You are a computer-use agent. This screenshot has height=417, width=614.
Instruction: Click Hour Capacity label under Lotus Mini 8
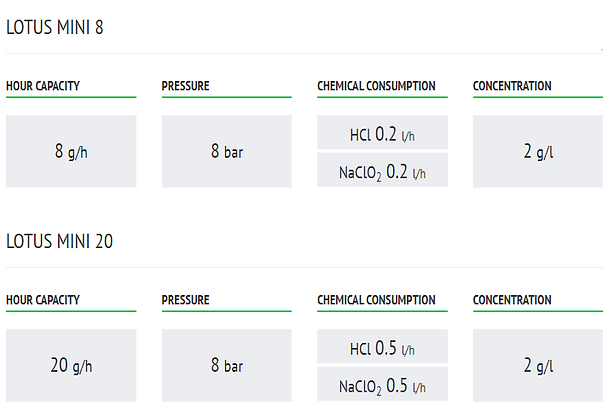pos(43,86)
